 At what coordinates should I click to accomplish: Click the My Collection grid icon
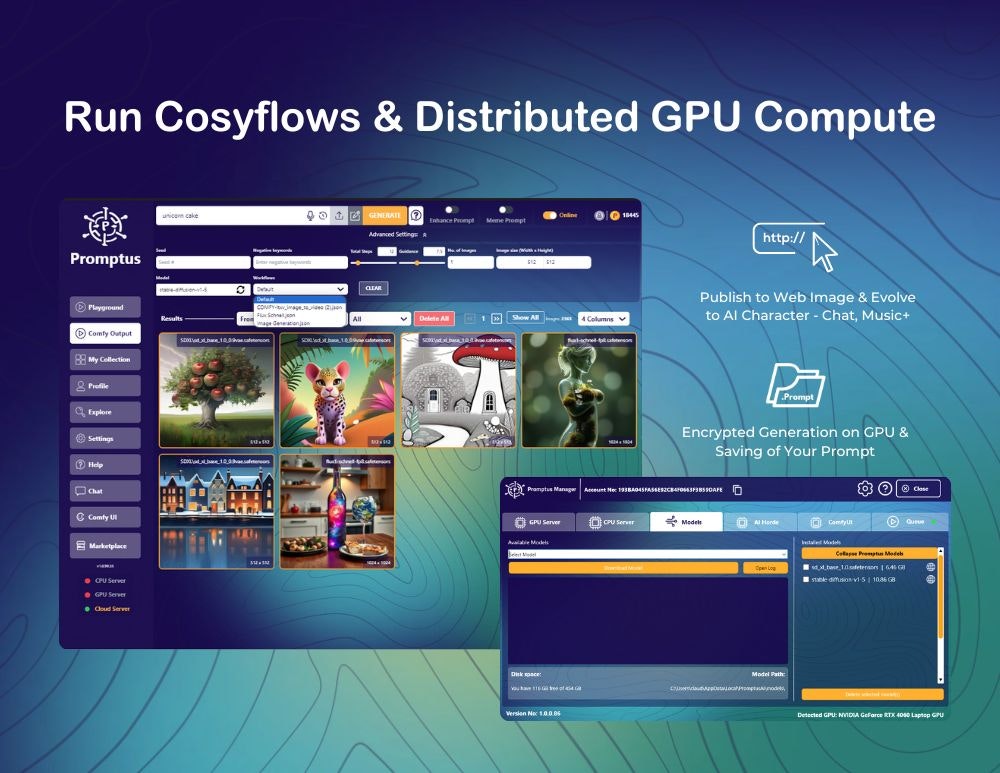click(x=80, y=360)
